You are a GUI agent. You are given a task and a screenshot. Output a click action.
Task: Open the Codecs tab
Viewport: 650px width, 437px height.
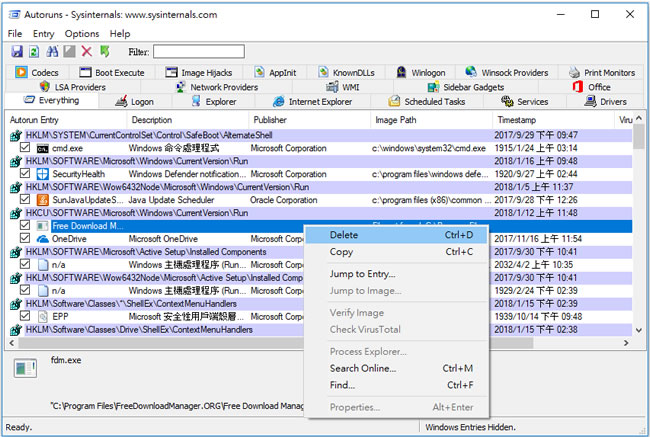37,73
